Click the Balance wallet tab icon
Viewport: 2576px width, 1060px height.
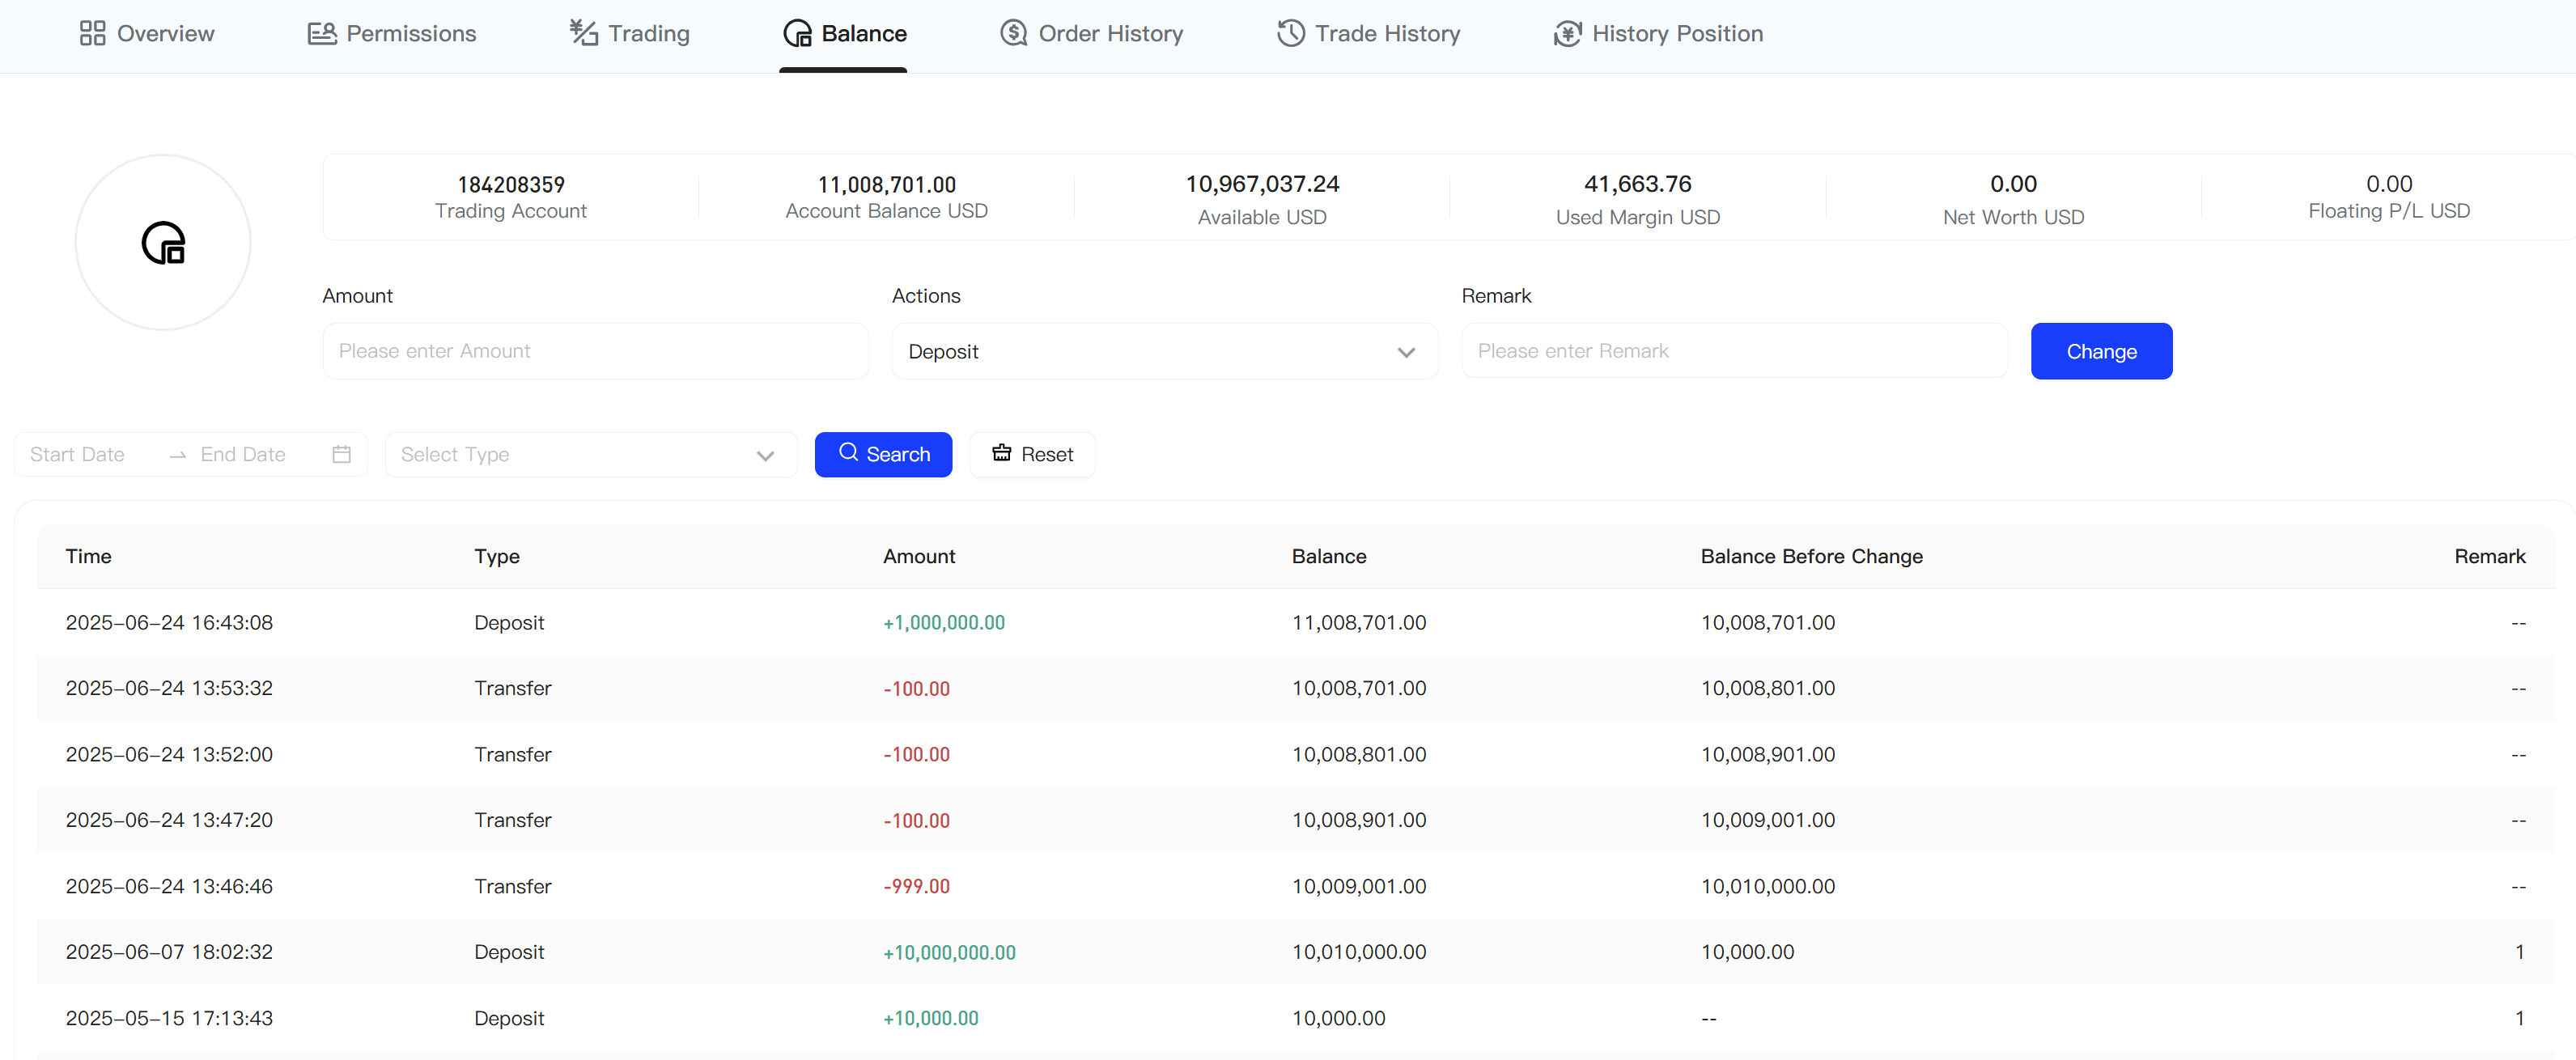click(x=797, y=33)
